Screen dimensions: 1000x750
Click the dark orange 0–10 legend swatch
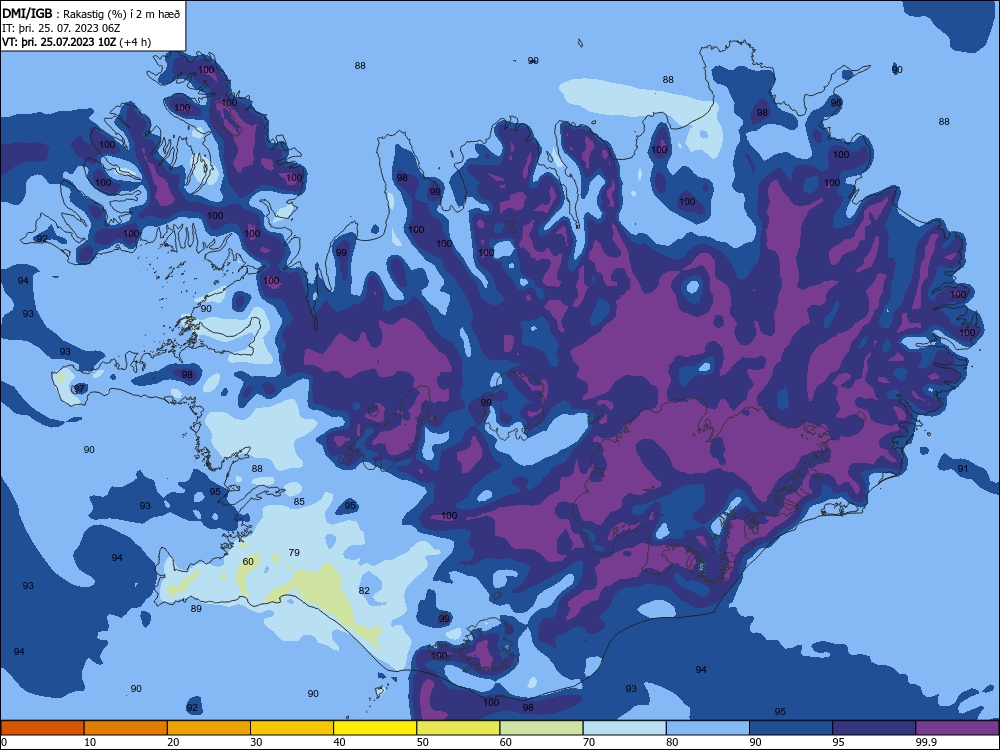click(x=42, y=728)
